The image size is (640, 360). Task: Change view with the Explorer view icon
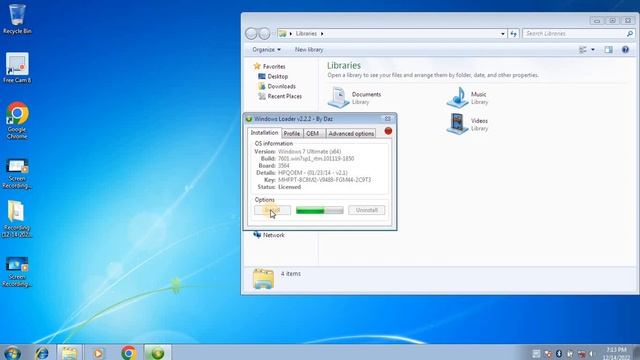[583, 50]
